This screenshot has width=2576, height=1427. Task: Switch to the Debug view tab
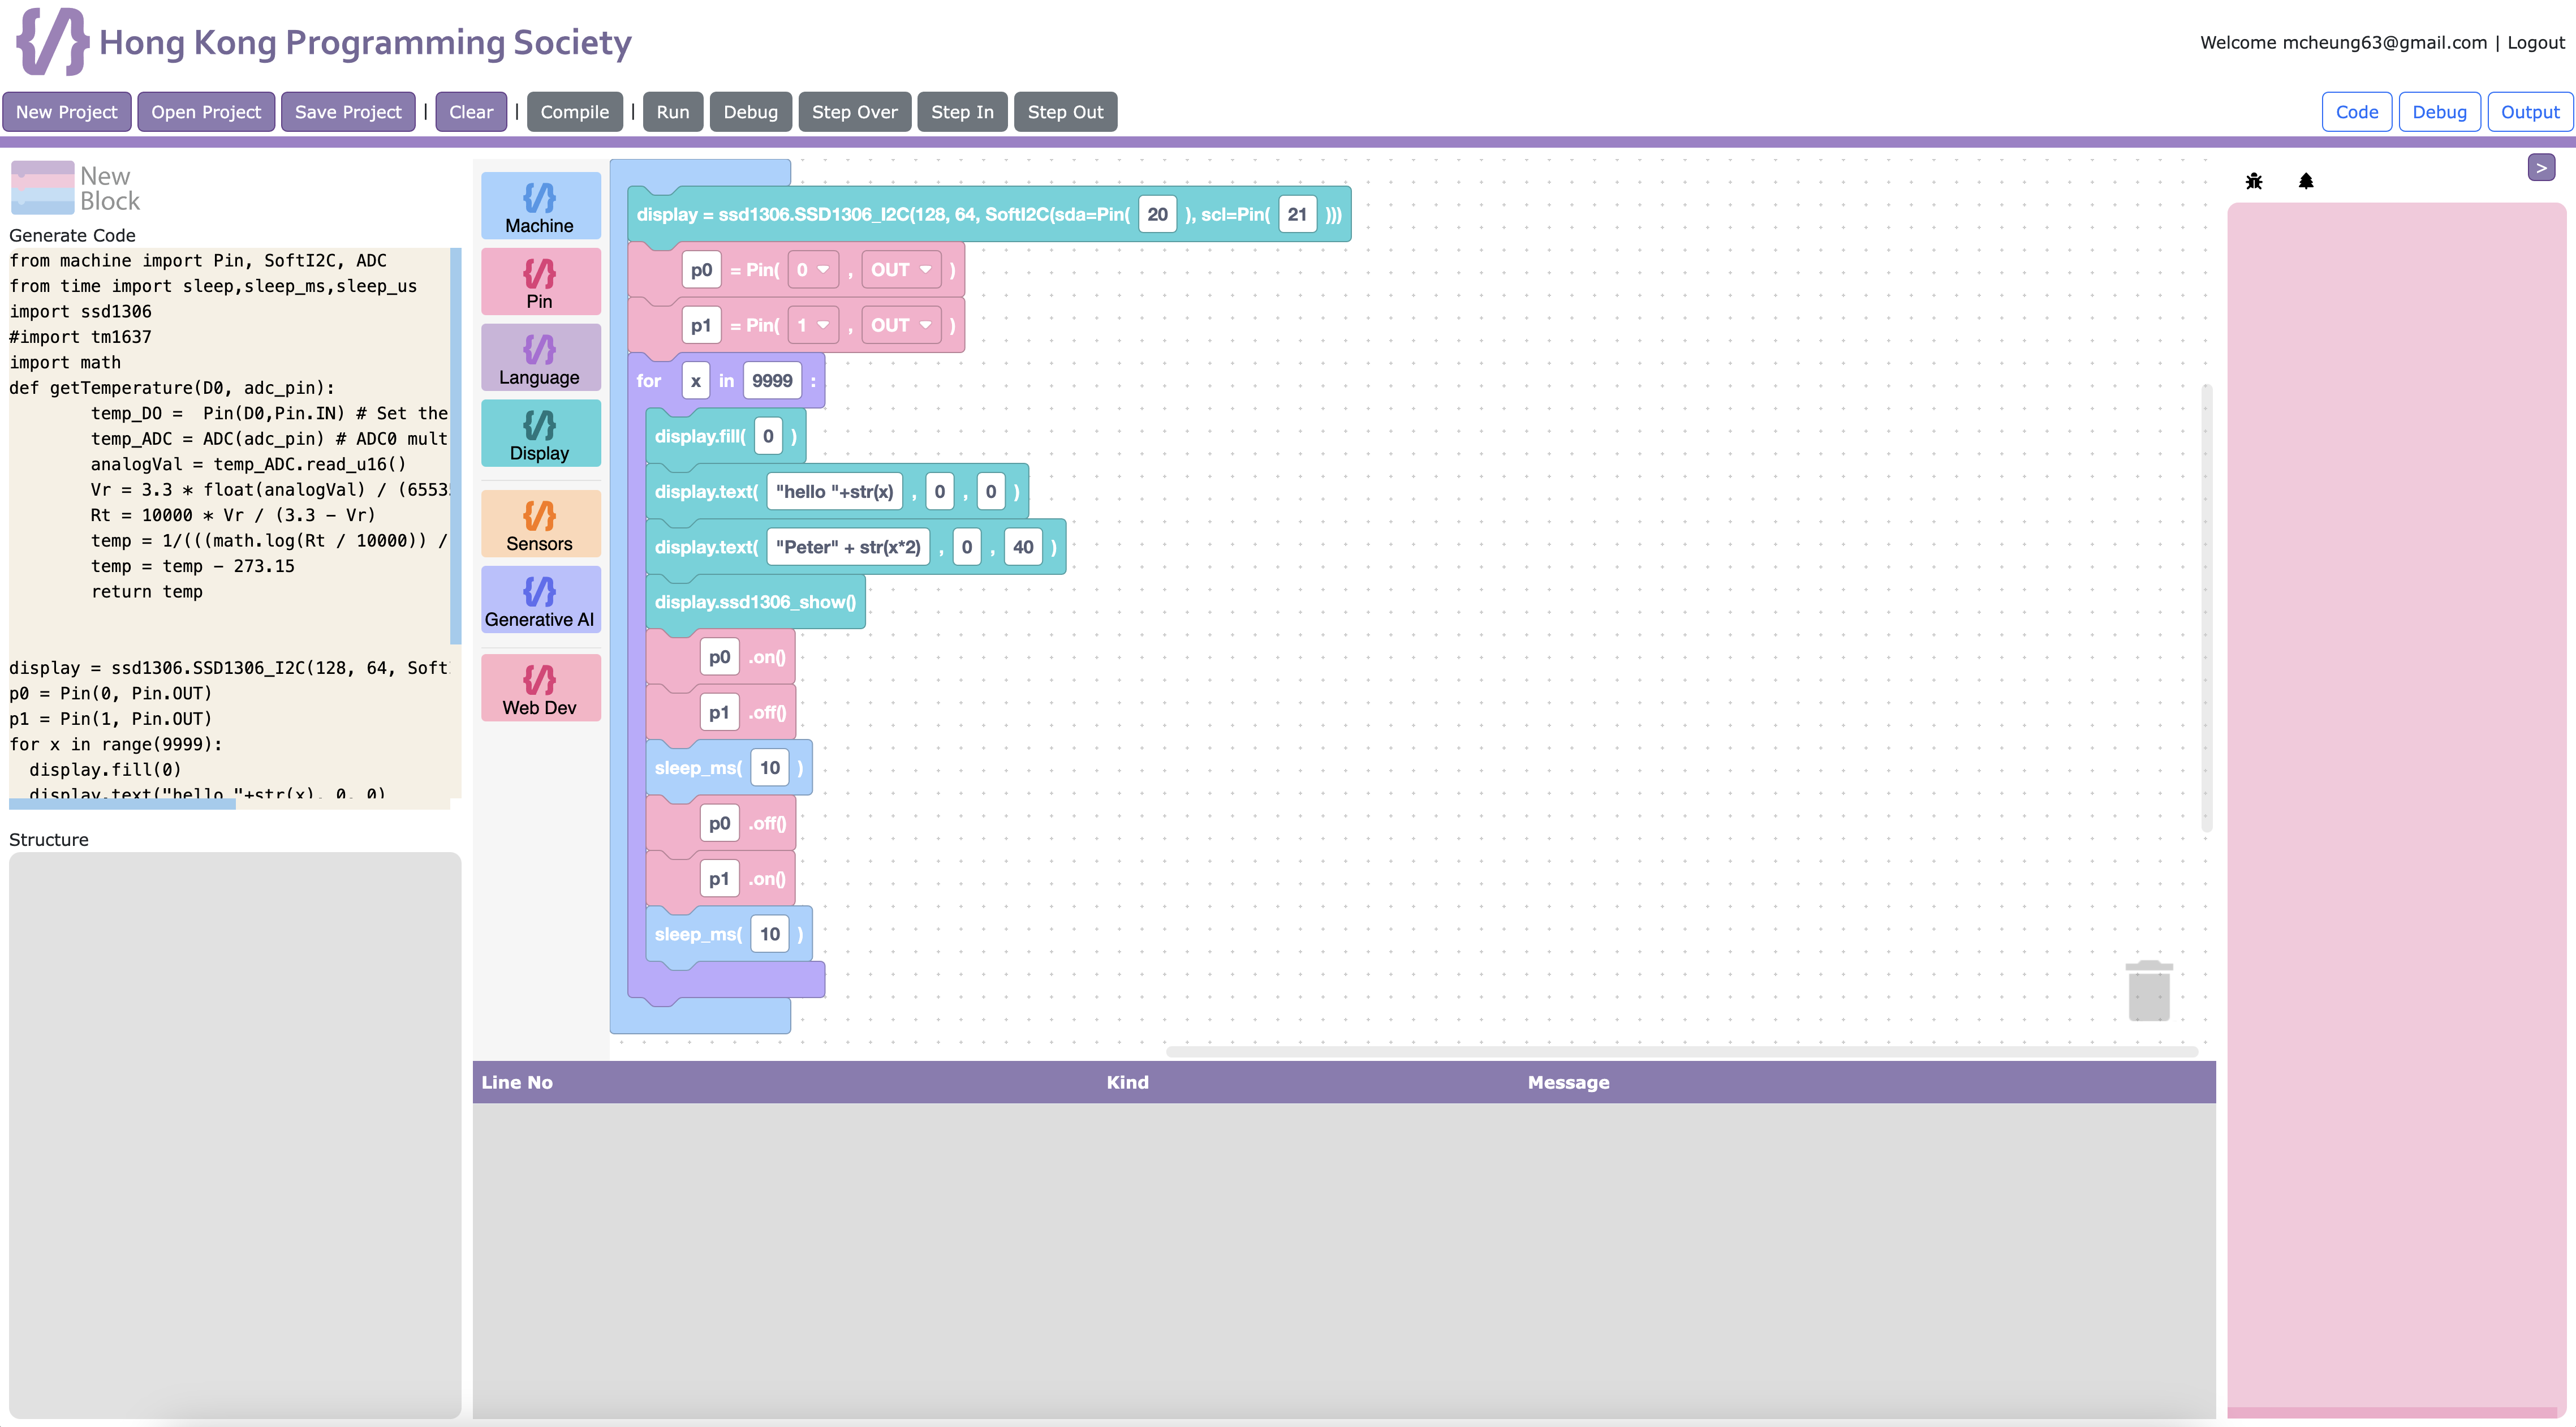tap(2439, 112)
